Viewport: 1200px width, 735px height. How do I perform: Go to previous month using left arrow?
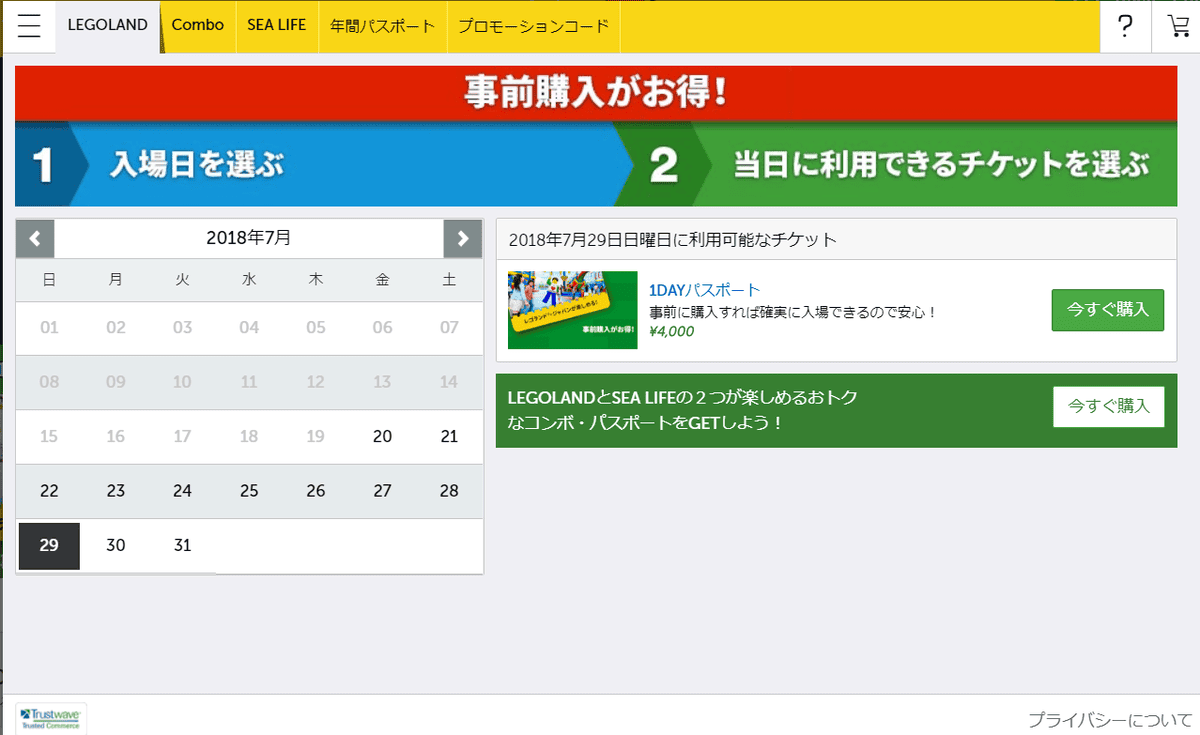pos(34,238)
